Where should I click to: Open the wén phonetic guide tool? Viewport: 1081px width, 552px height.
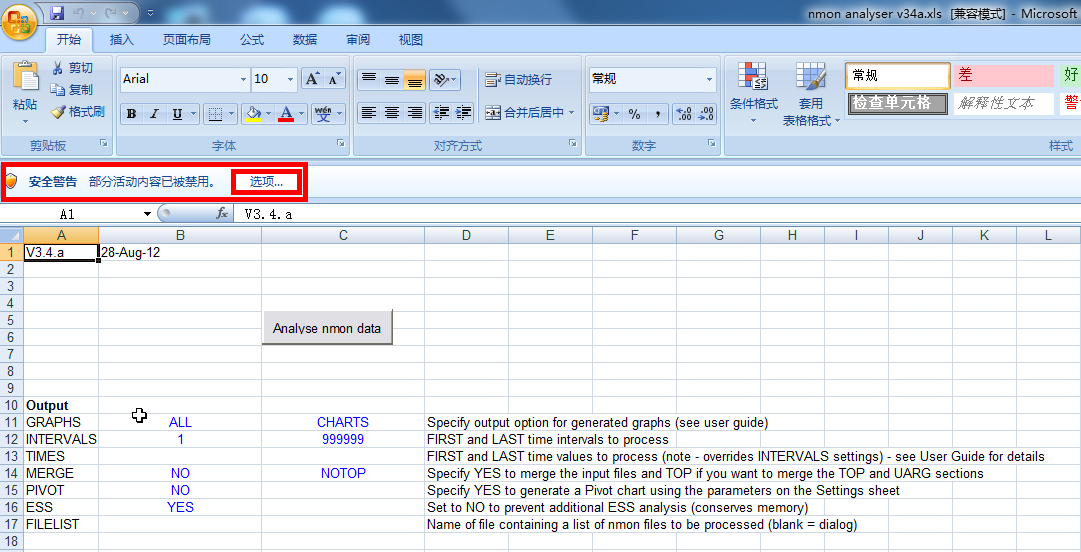coord(323,114)
